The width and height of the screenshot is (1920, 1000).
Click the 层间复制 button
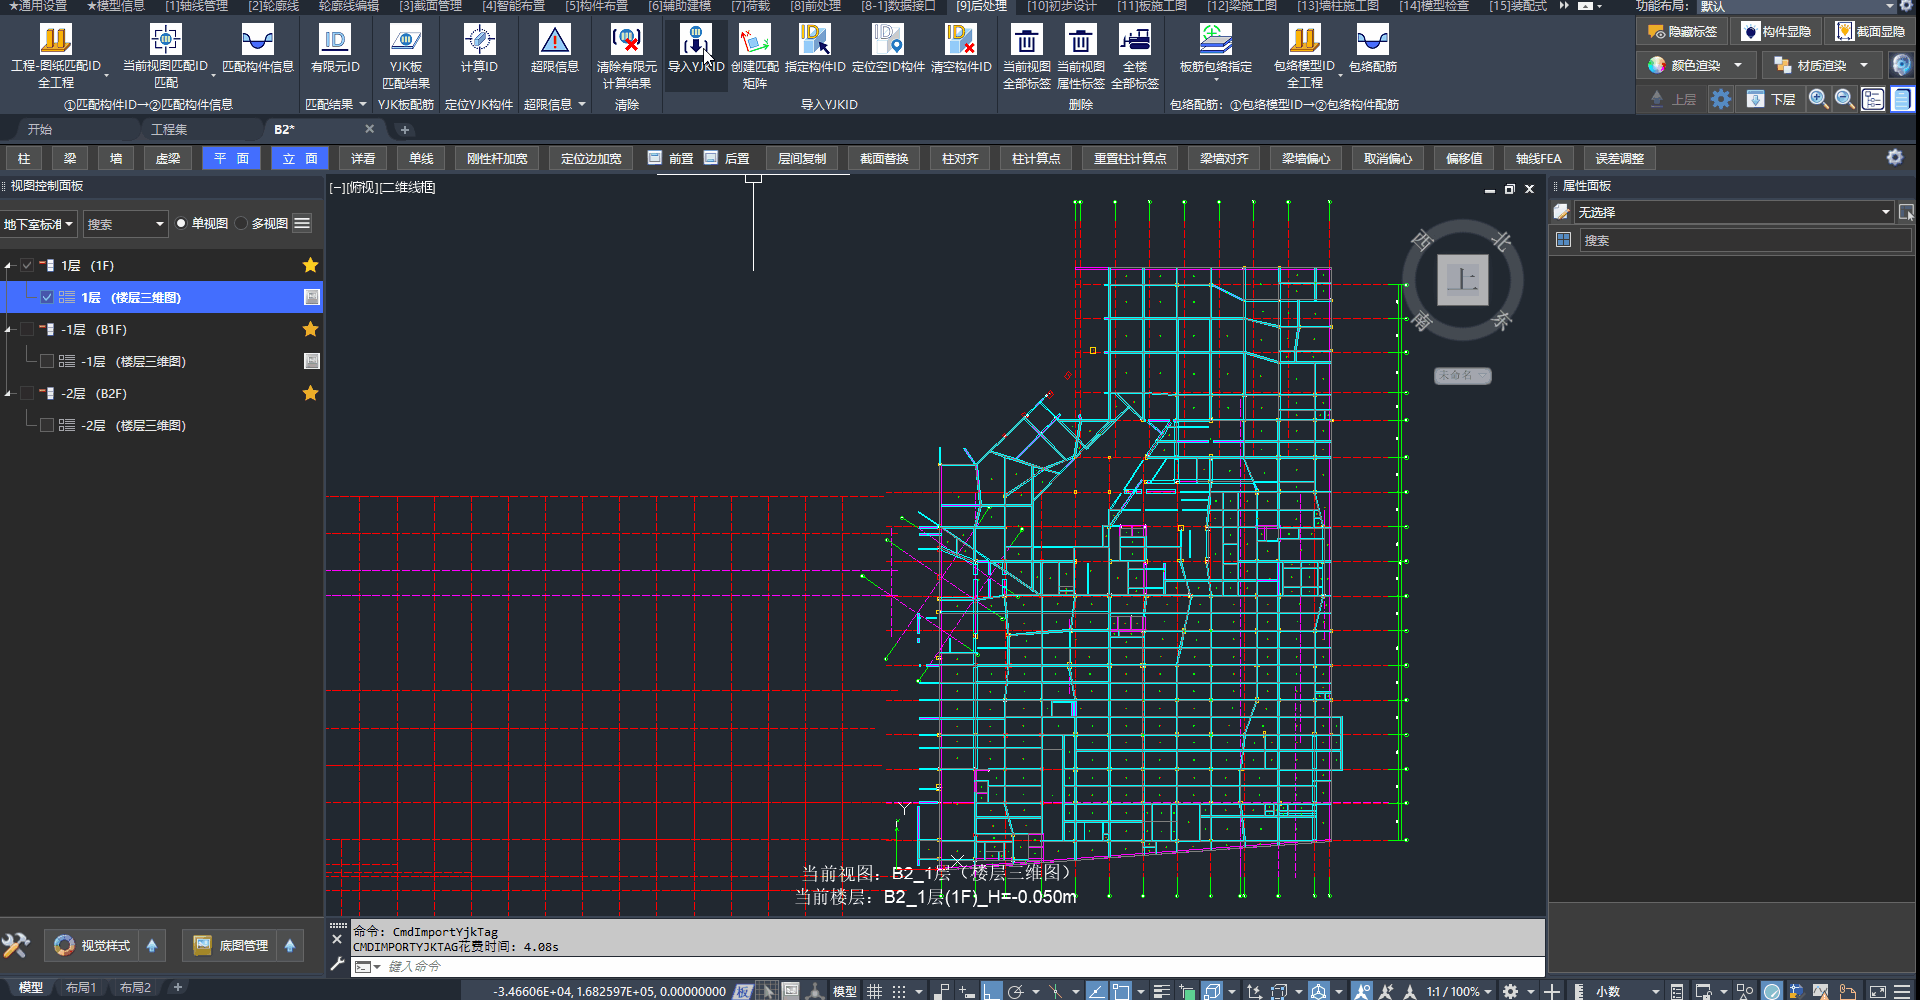pyautogui.click(x=801, y=159)
